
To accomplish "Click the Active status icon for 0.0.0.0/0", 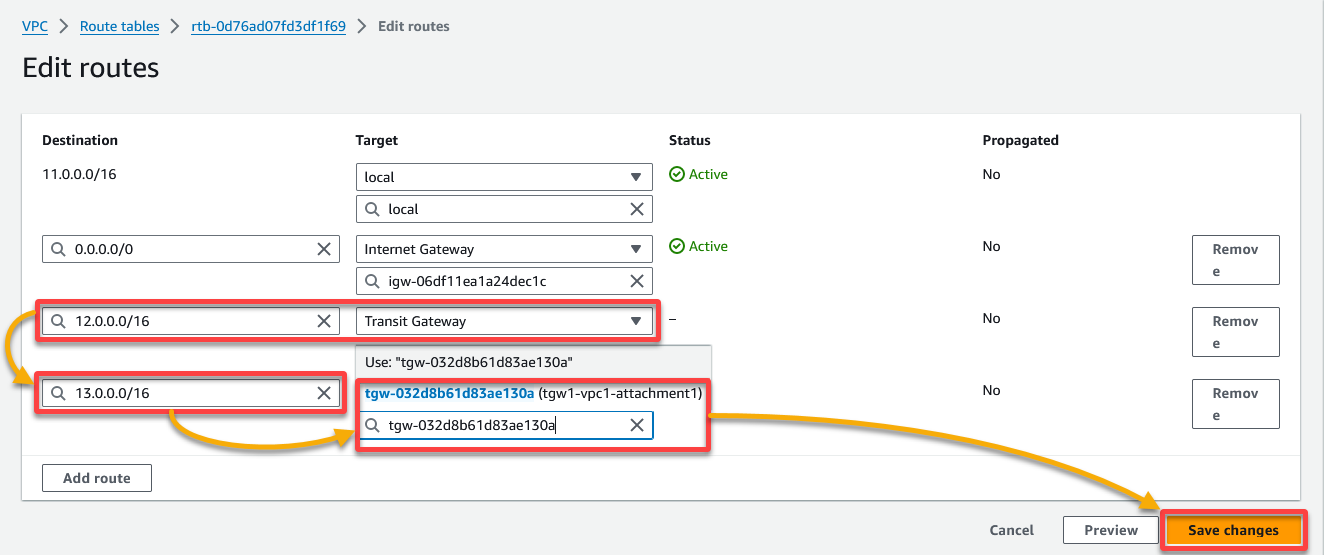I will point(677,246).
